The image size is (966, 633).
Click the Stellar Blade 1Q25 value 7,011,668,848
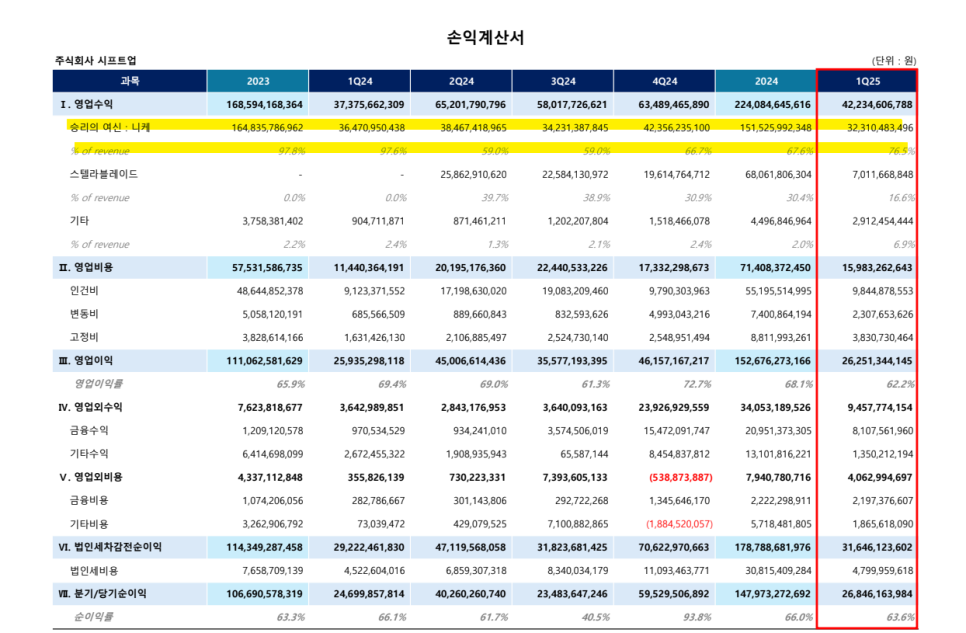[882, 174]
